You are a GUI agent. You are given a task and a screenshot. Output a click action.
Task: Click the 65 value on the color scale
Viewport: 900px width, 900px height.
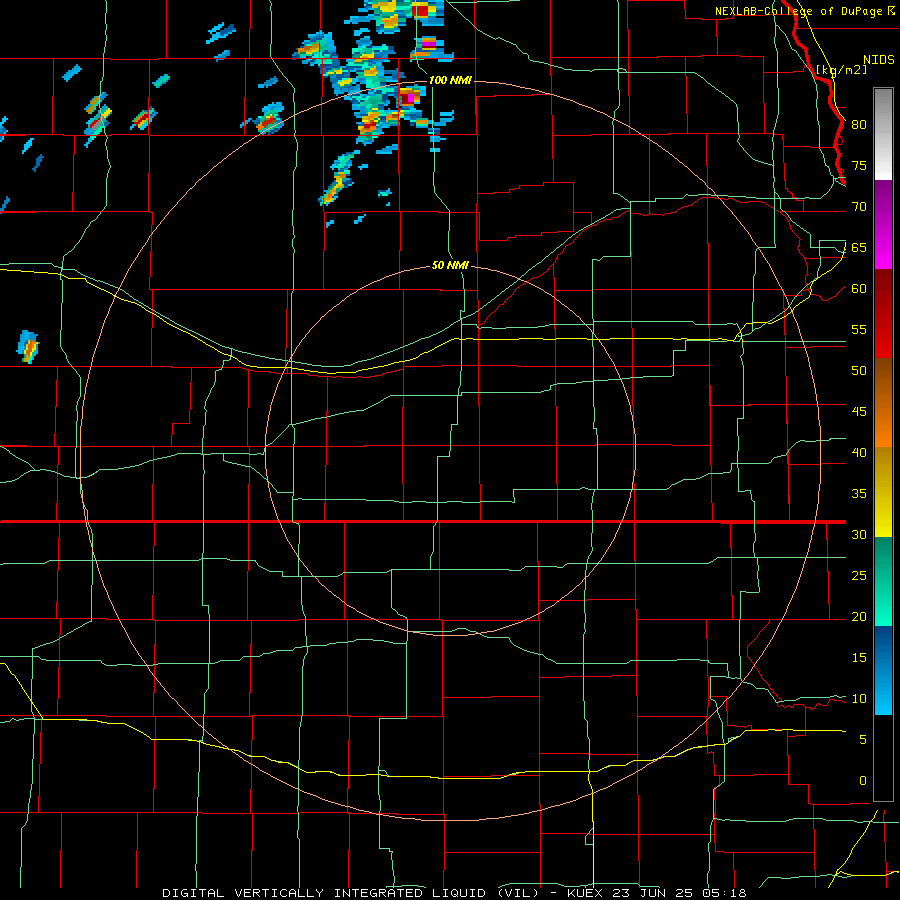(x=859, y=247)
